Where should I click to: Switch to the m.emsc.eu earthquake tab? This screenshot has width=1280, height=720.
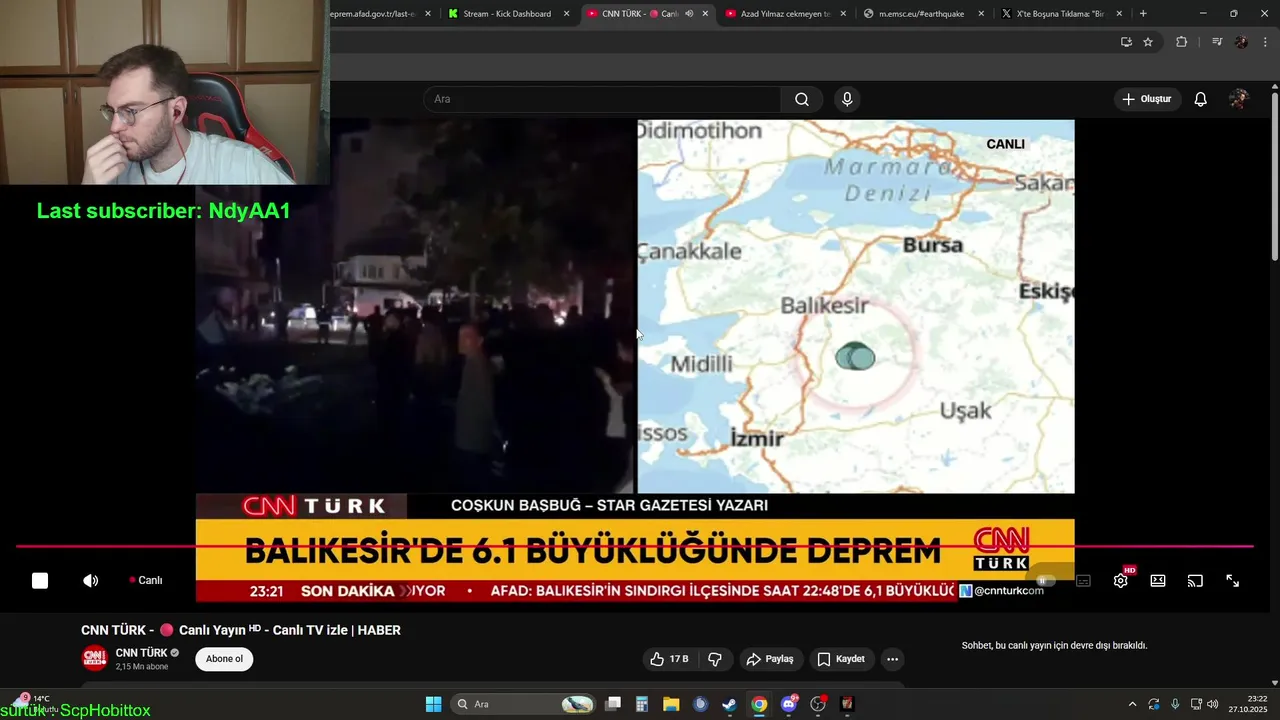click(x=922, y=14)
